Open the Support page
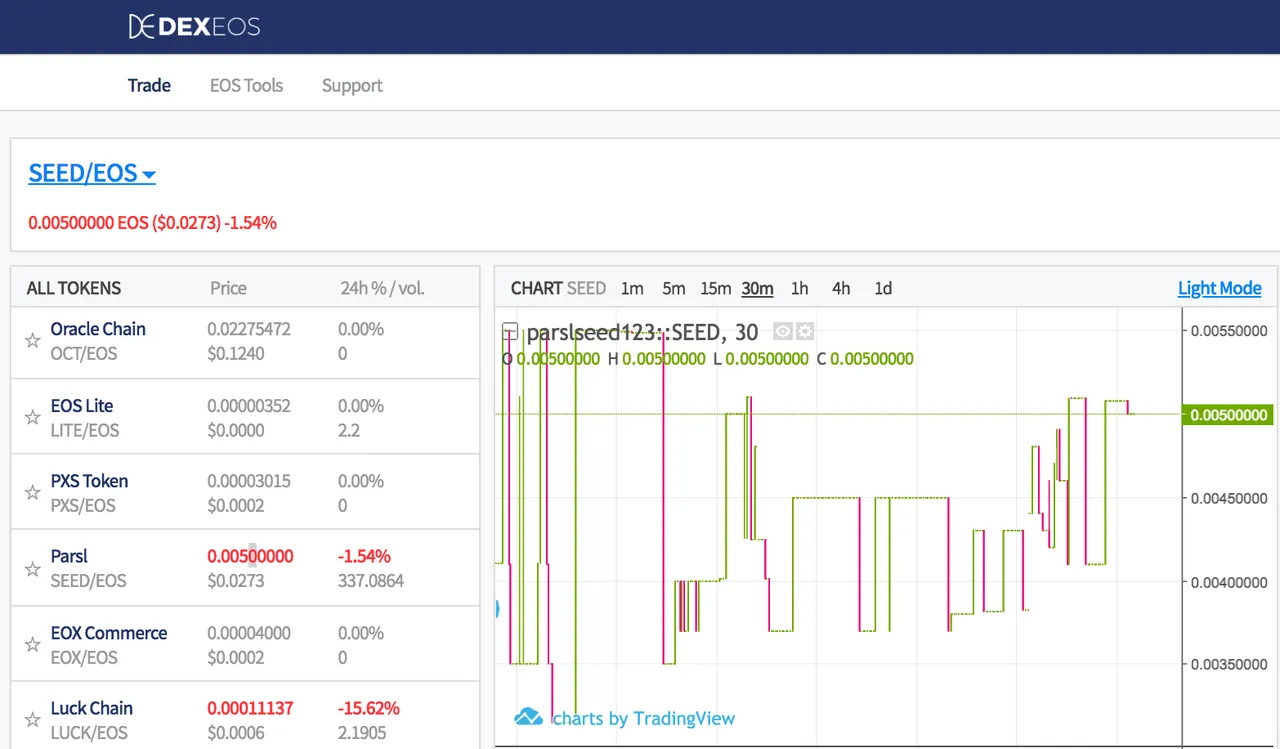The image size is (1280, 749). point(352,85)
